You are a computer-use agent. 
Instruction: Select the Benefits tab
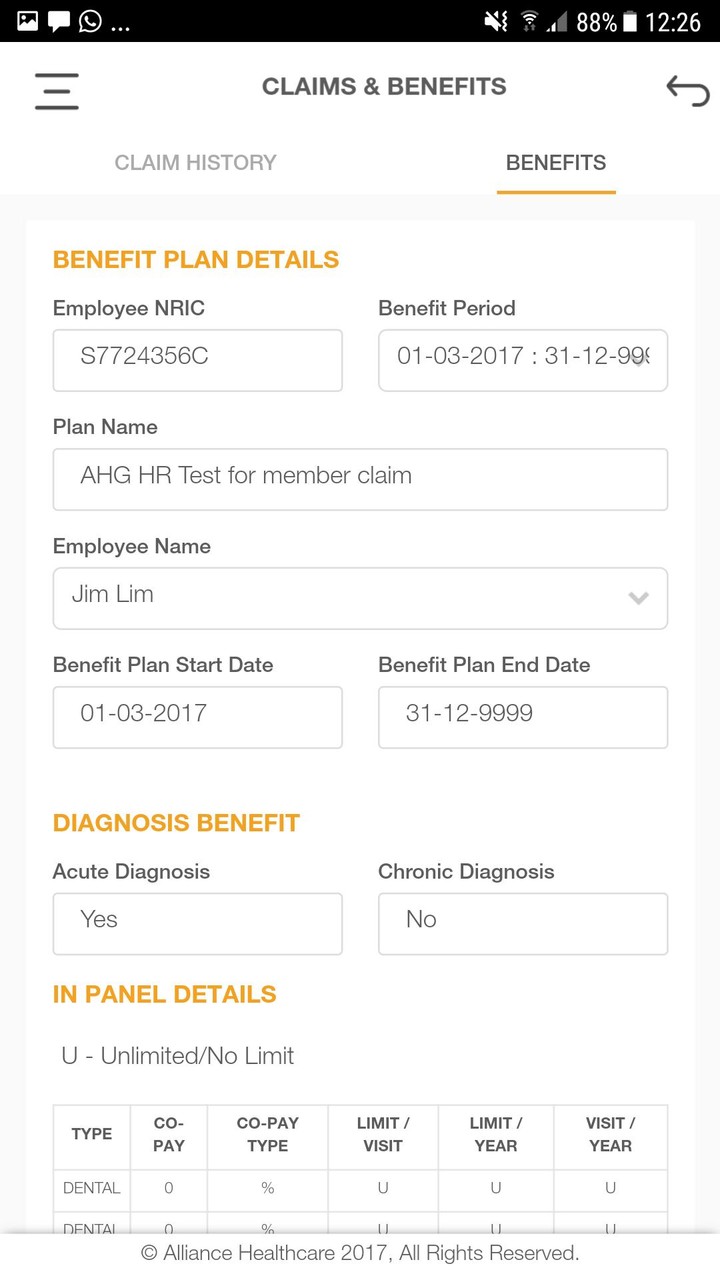coord(556,163)
